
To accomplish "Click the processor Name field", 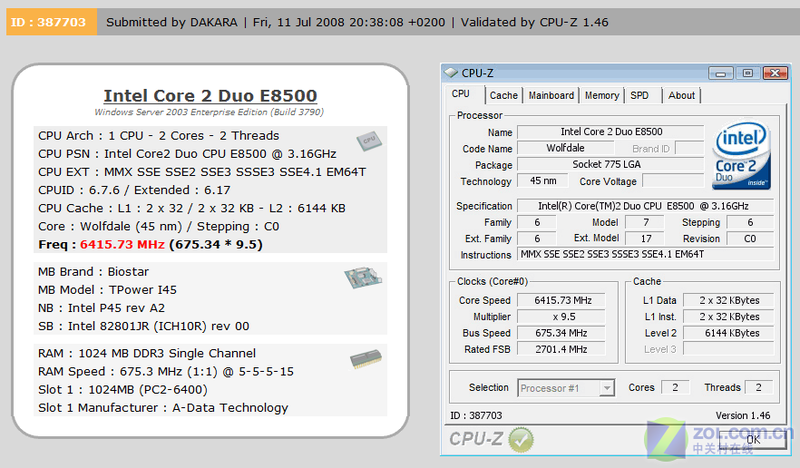I will 611,132.
